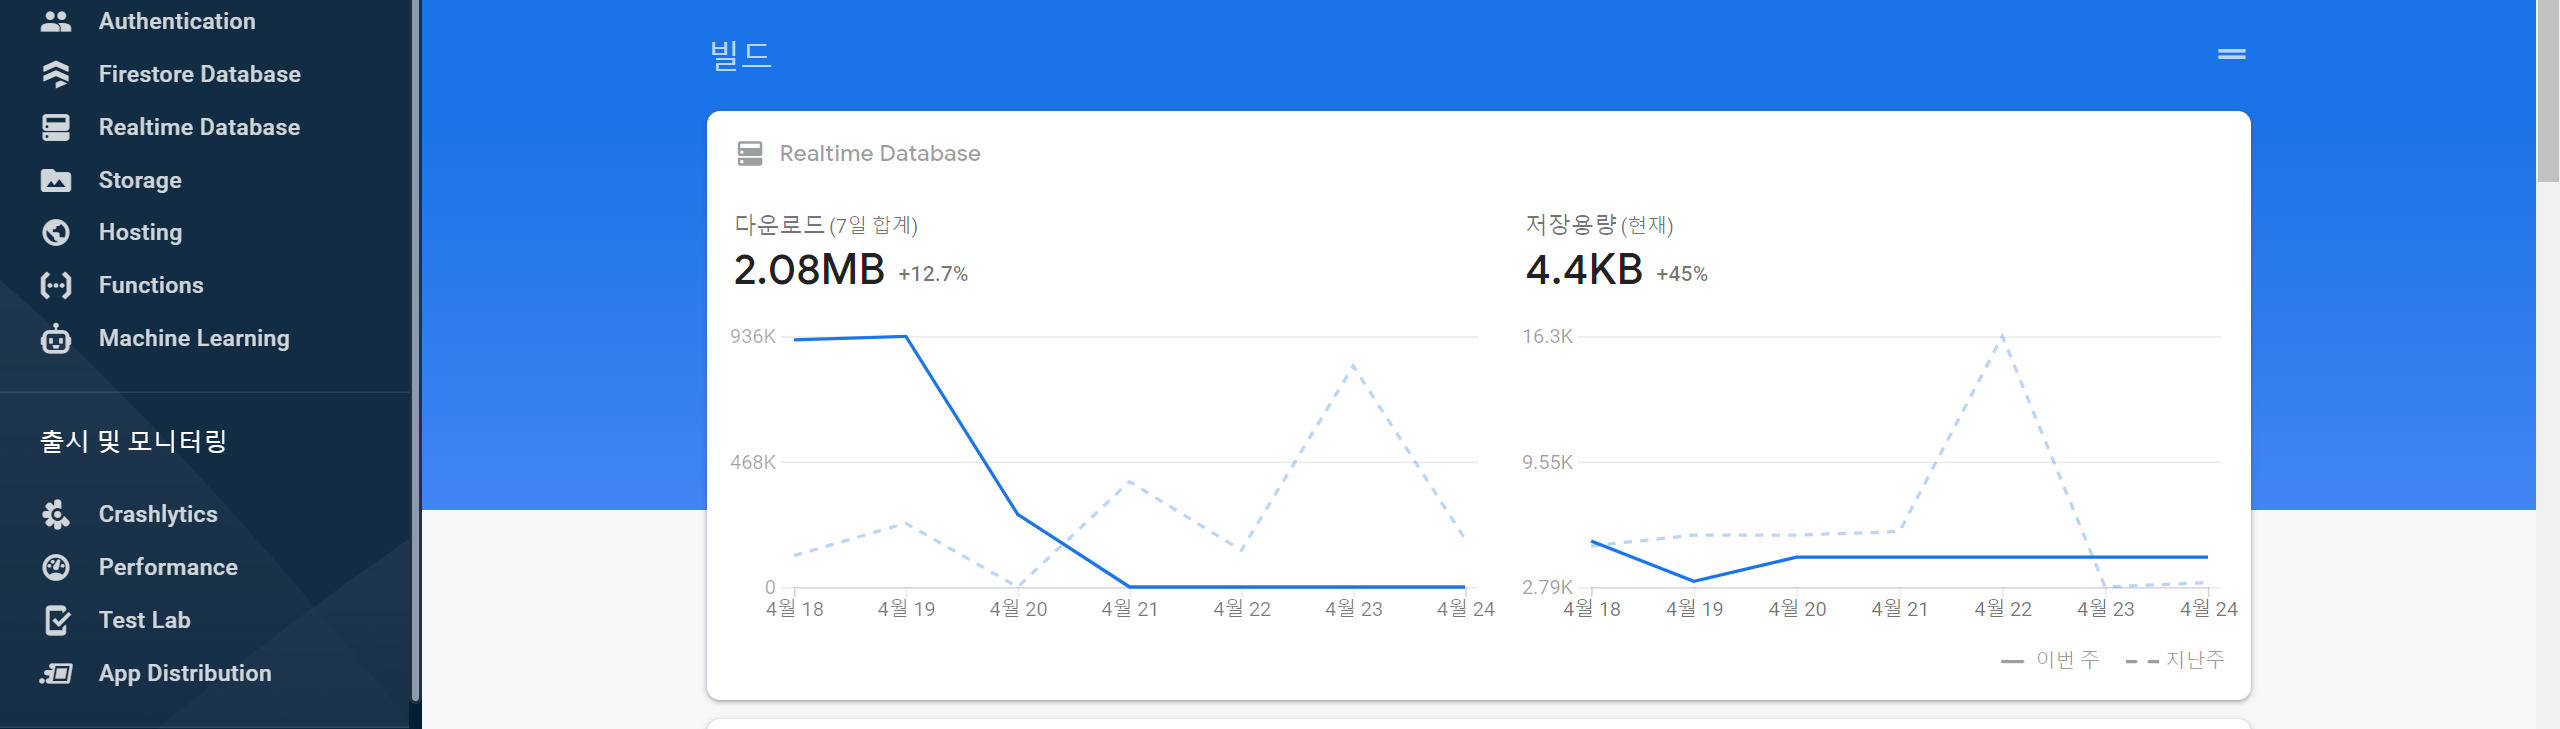
Task: Click the Test Lab checklist icon
Action: click(x=58, y=620)
